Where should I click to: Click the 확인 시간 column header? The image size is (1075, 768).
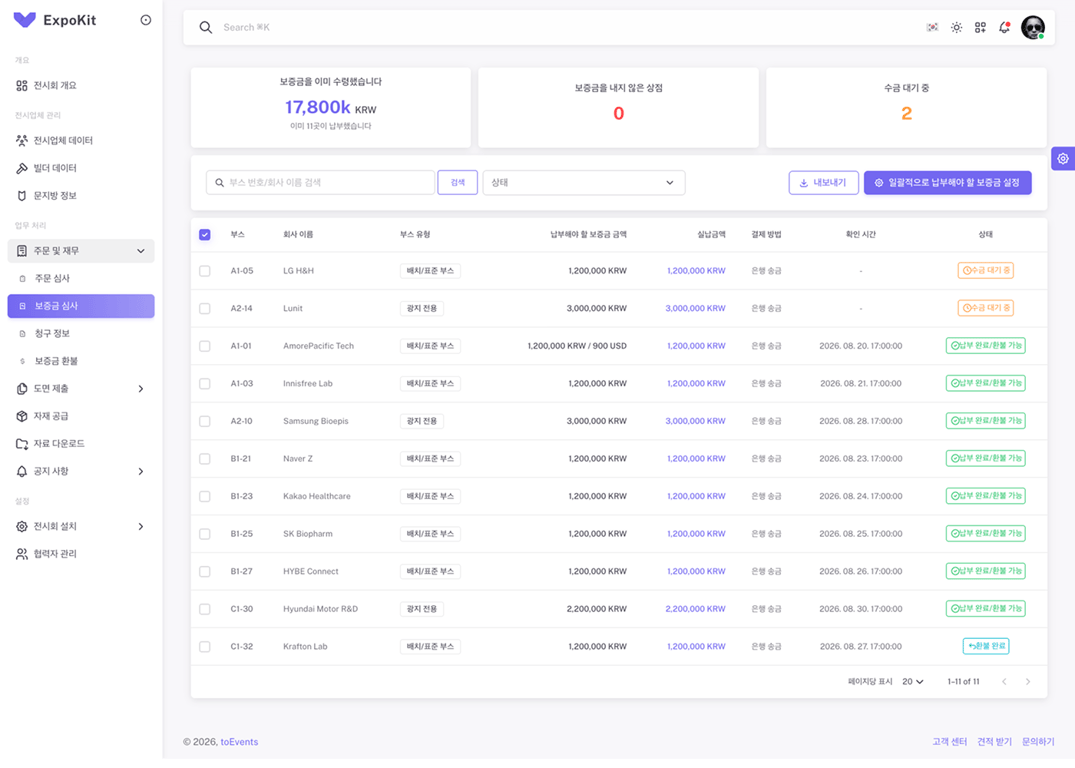(860, 235)
